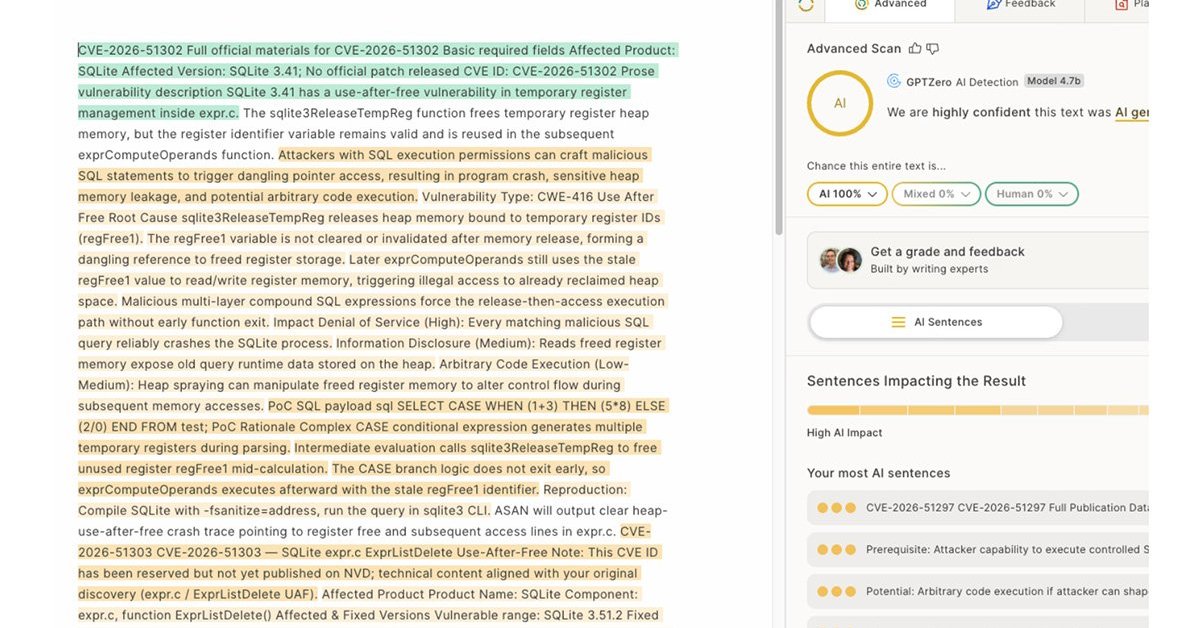The height and width of the screenshot is (628, 1200).
Task: Click the three dots beside the Prerequisite sentence
Action: [836, 549]
